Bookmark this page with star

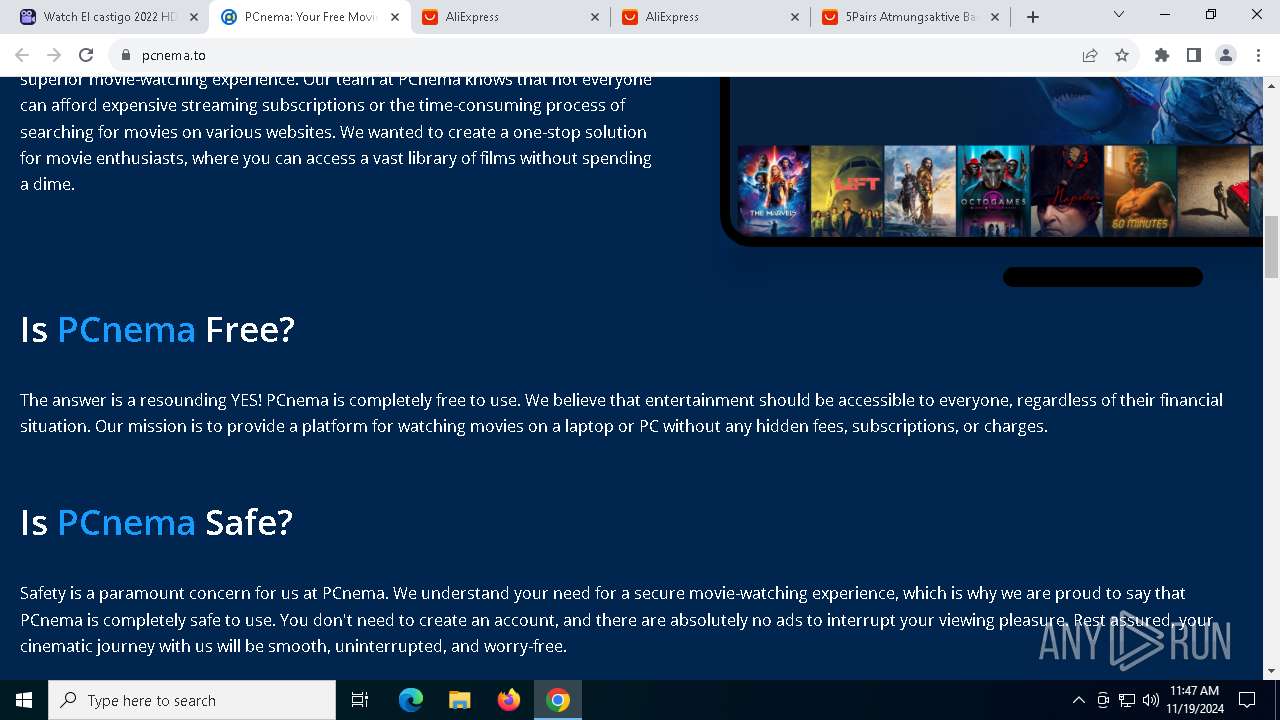1122,55
